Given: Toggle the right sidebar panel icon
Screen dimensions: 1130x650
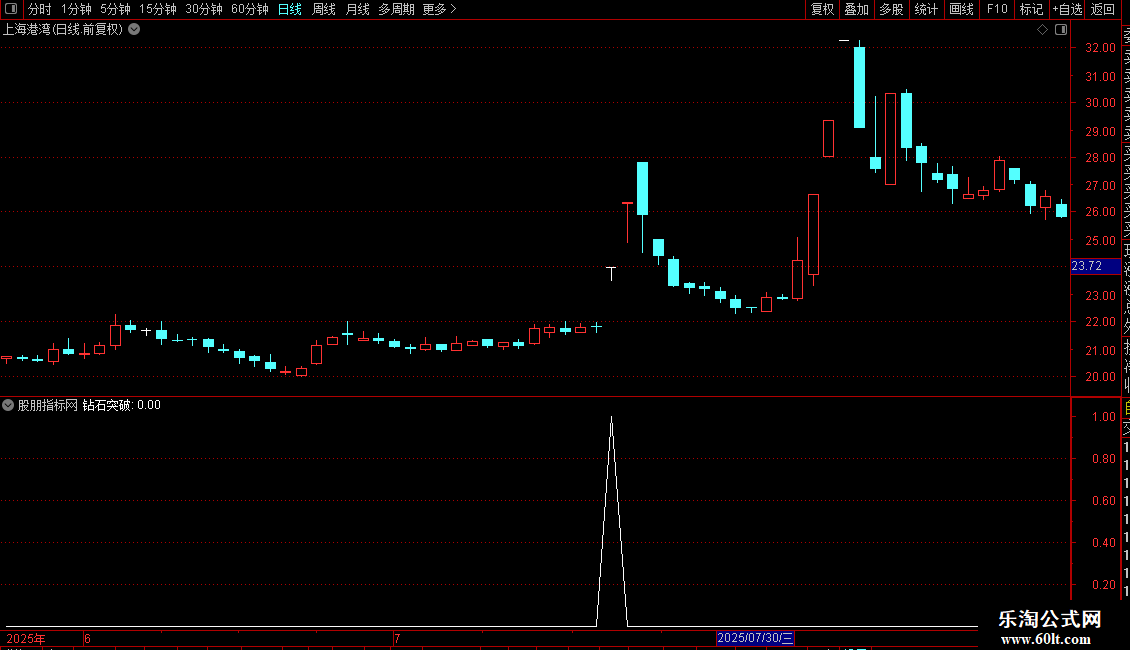Looking at the screenshot, I should (x=1061, y=30).
